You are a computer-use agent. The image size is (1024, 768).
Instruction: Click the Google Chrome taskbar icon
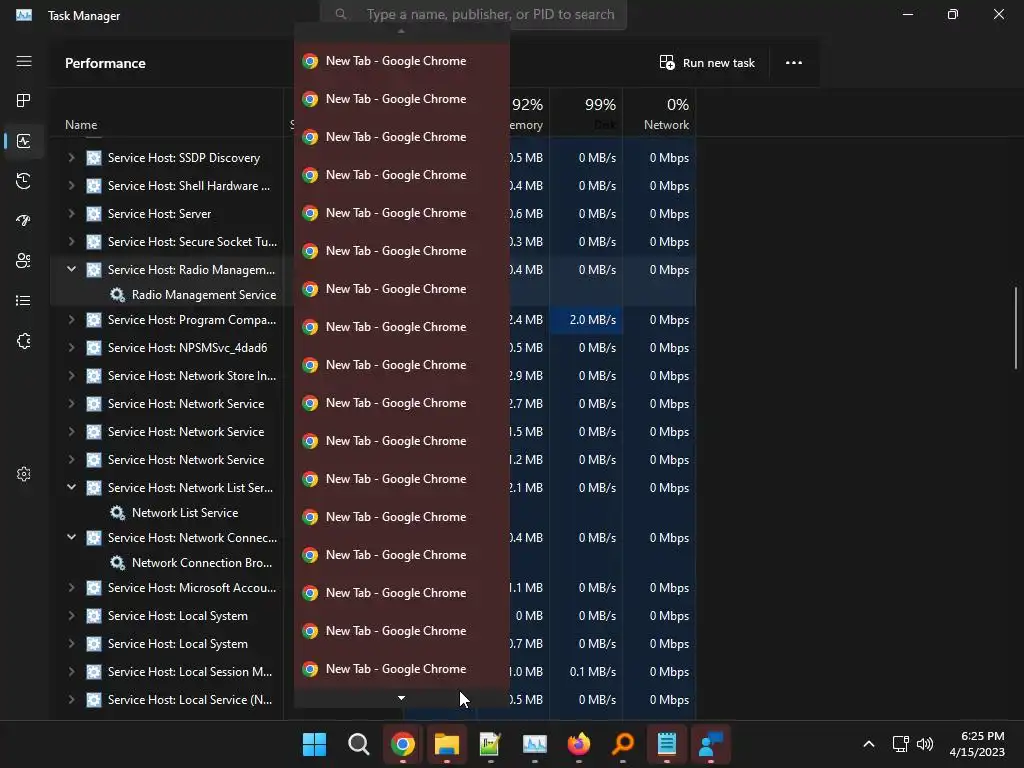tap(402, 744)
